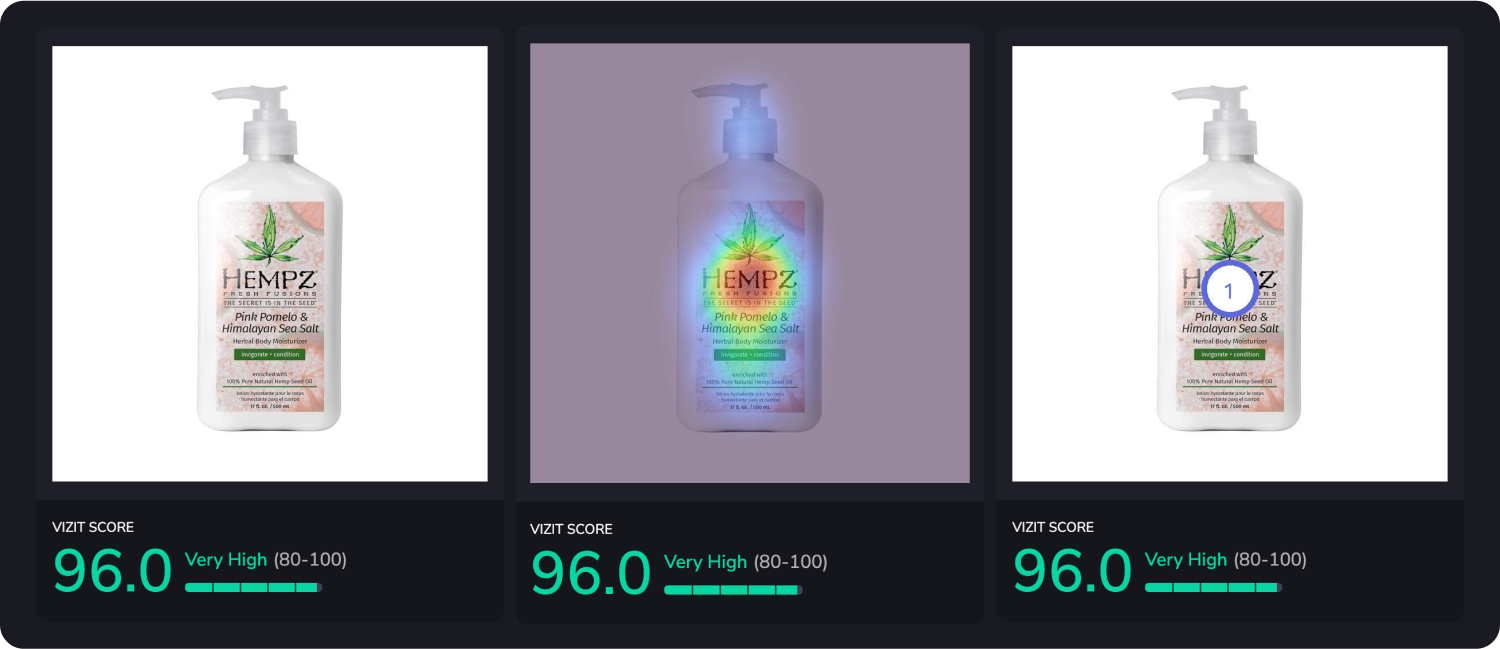Click the 96.0 score under the heatmap image
1500x649 pixels.
click(590, 573)
